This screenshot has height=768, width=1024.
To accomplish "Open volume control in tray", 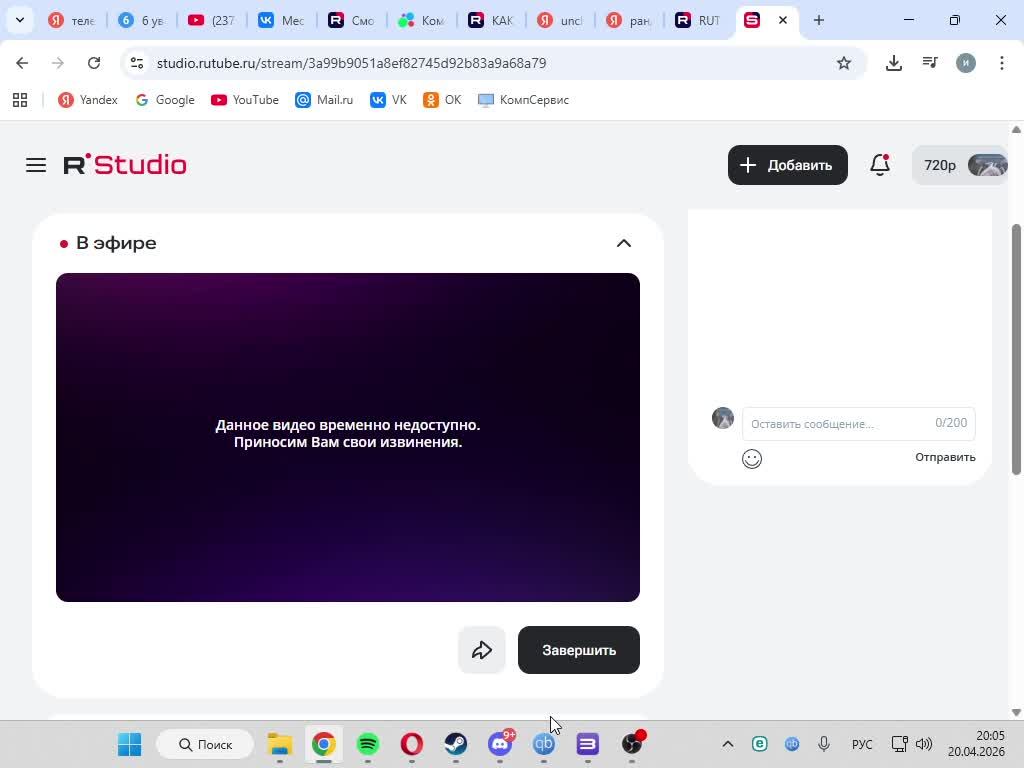I will (x=924, y=744).
